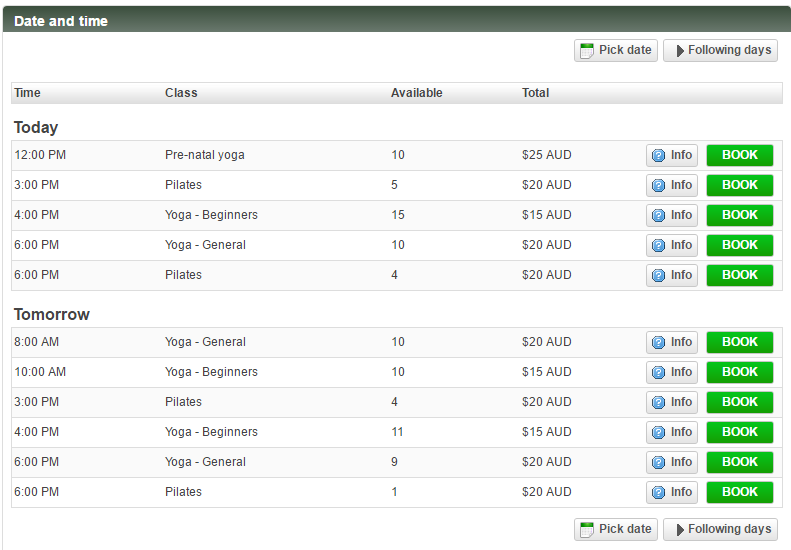This screenshot has width=791, height=550.
Task: Click the calendar icon on top Pick date
Action: [587, 51]
